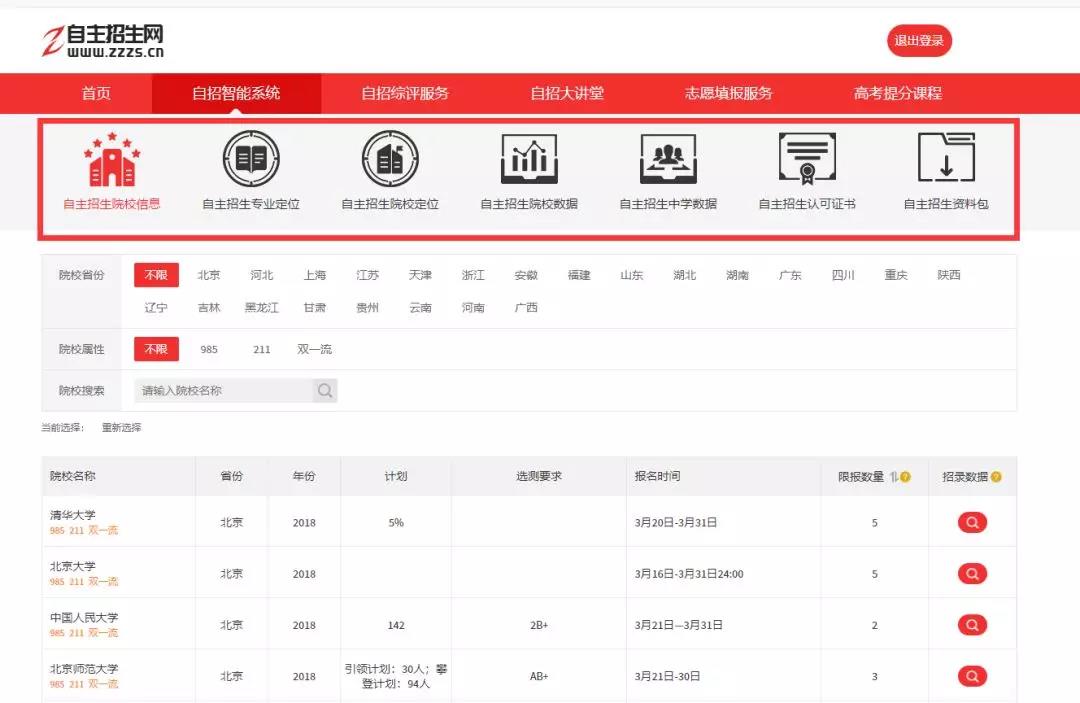
Task: Focus the 请输入院校名称 search field
Action: click(223, 391)
